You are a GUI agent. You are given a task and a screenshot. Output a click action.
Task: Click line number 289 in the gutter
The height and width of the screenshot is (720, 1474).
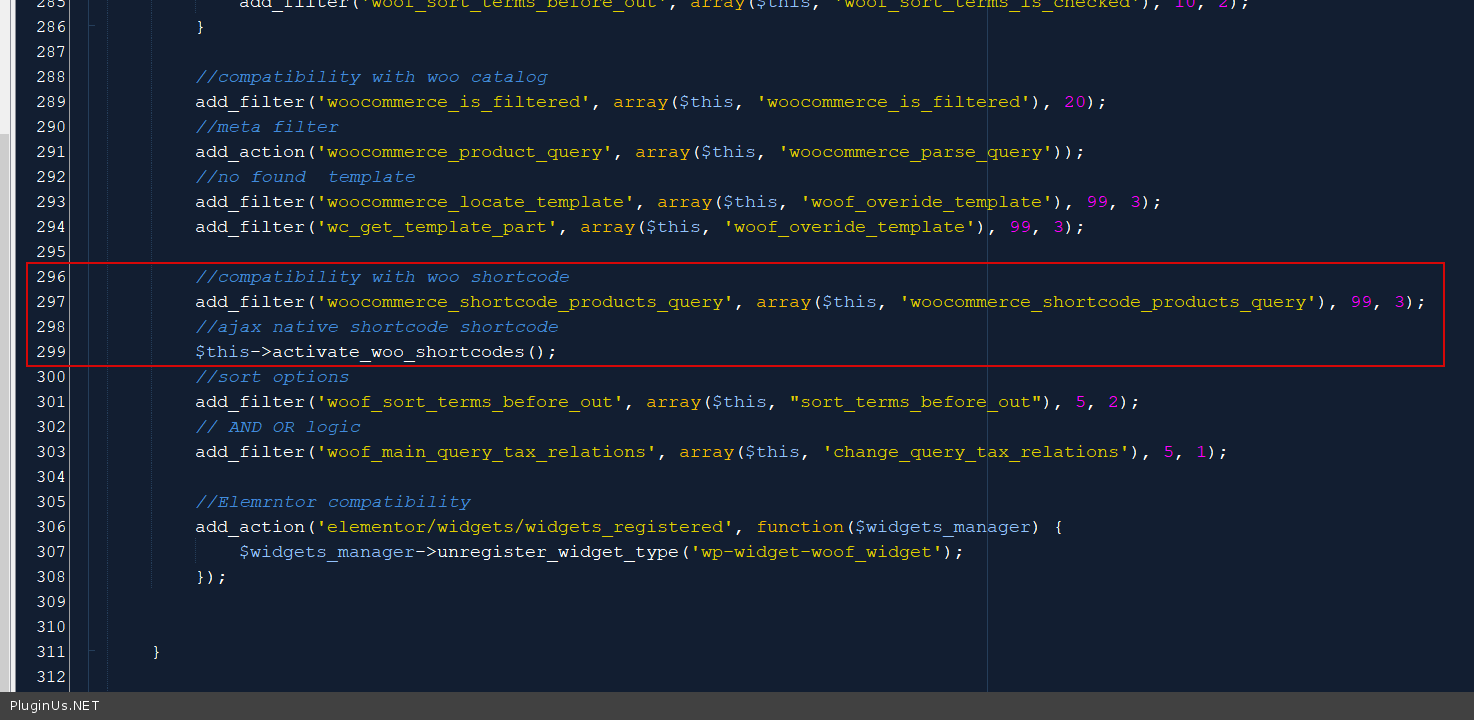coord(49,102)
